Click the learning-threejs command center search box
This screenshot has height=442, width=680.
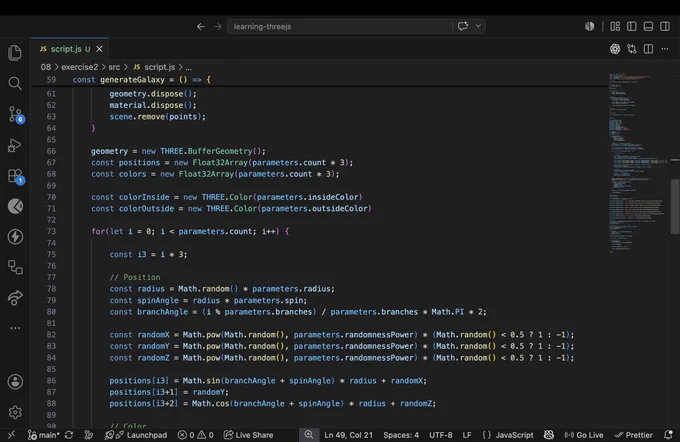[339, 26]
